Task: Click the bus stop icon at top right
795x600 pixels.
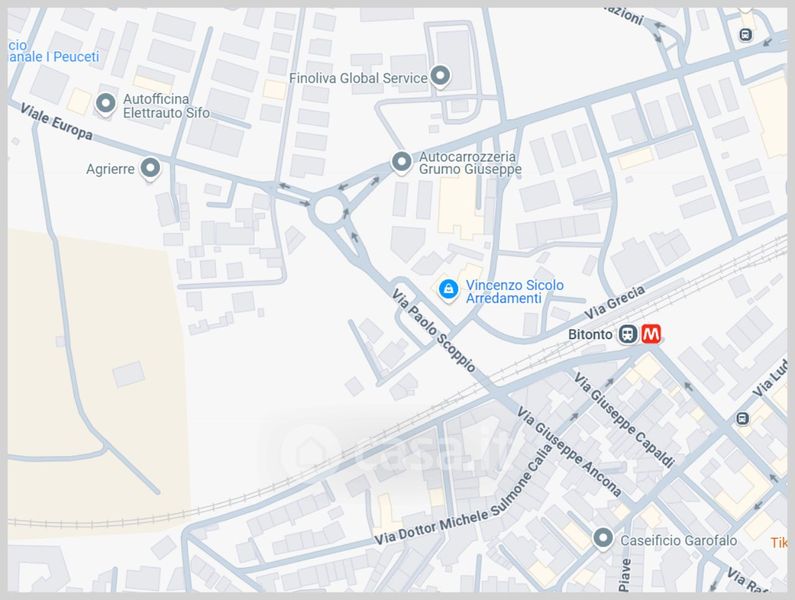Action: [745, 35]
